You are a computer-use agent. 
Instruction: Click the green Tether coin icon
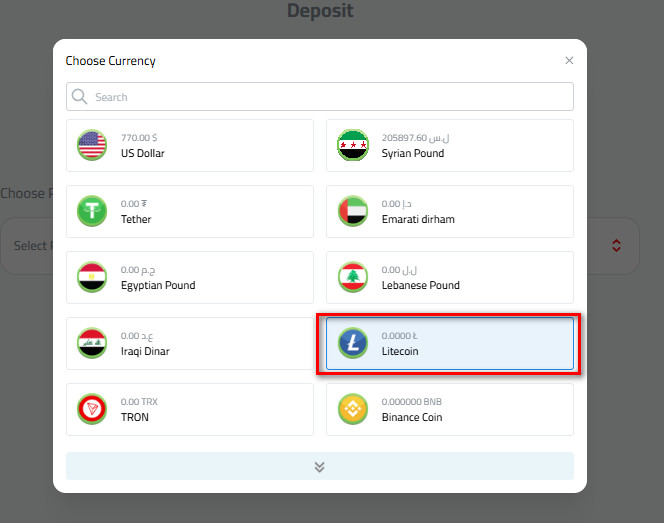(92, 212)
